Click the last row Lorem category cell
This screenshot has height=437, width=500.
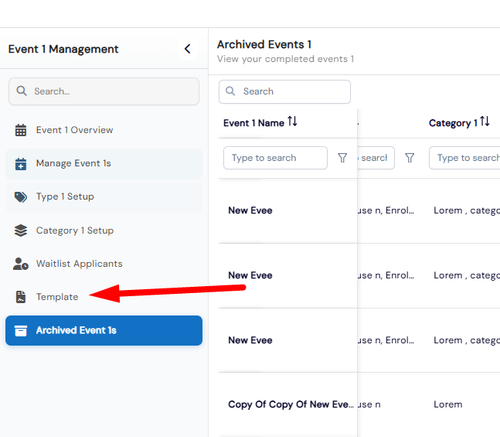pyautogui.click(x=448, y=404)
